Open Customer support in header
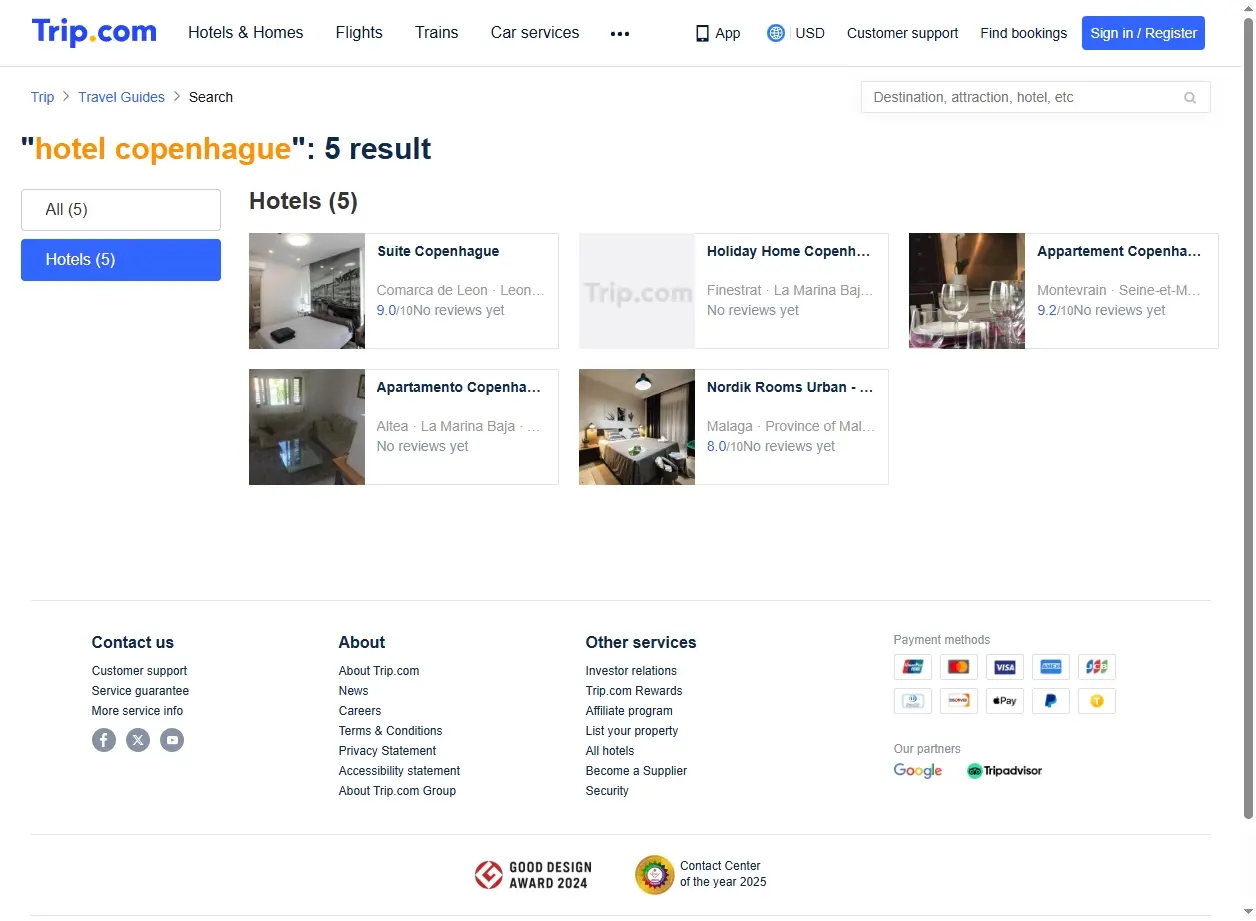 [x=902, y=33]
